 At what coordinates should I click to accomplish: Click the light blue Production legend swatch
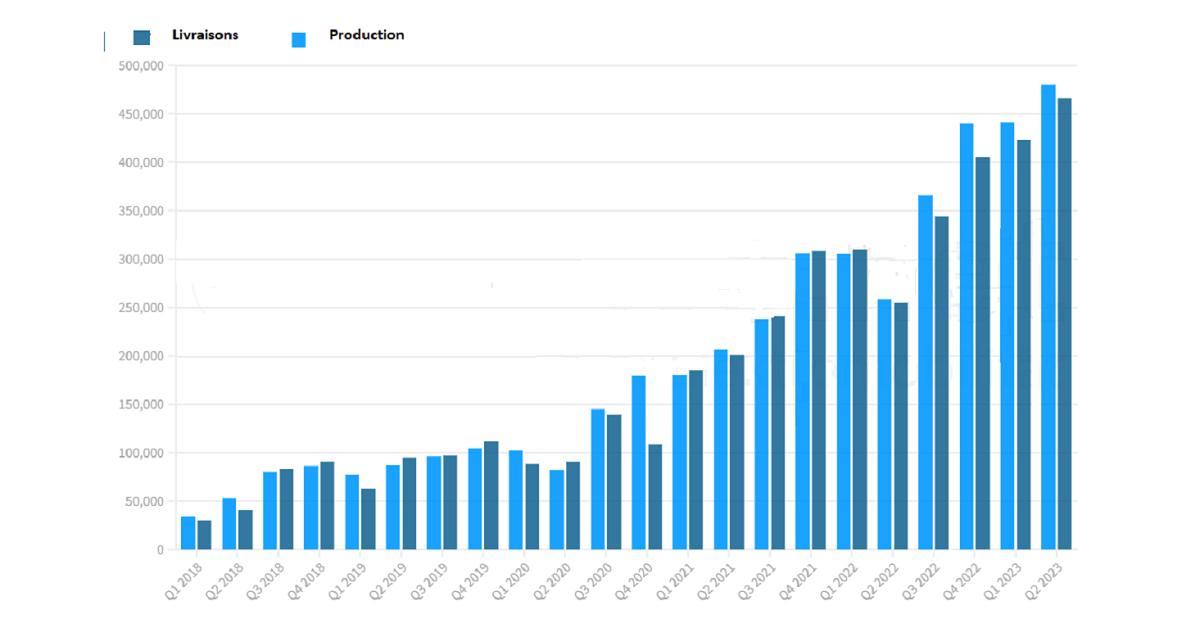coord(298,40)
